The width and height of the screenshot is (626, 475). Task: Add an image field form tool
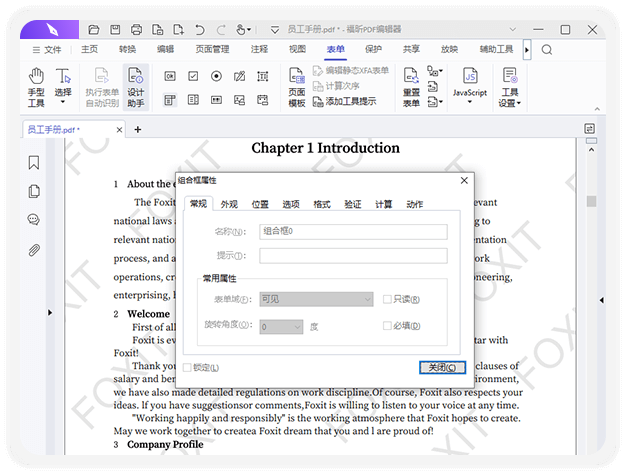click(x=240, y=100)
